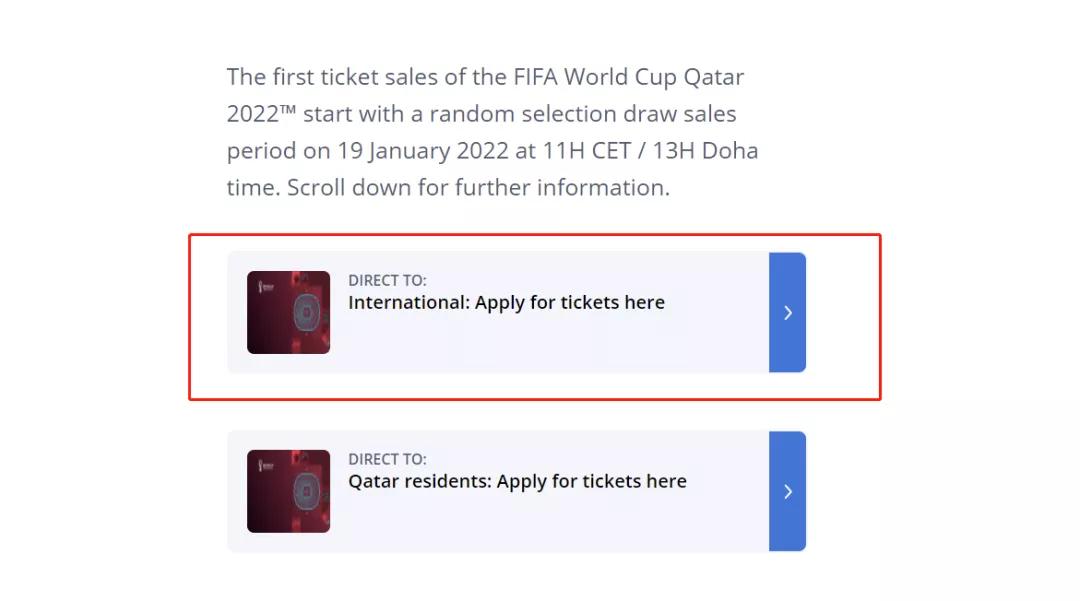Click "DIRECT TO:" label above International
Screen dimensions: 1080x601
[x=387, y=281]
